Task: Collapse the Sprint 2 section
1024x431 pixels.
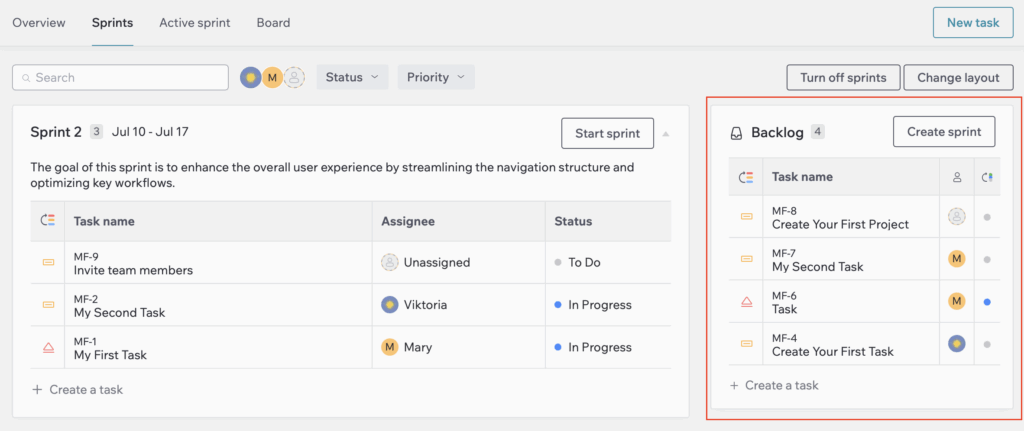Action: [665, 134]
